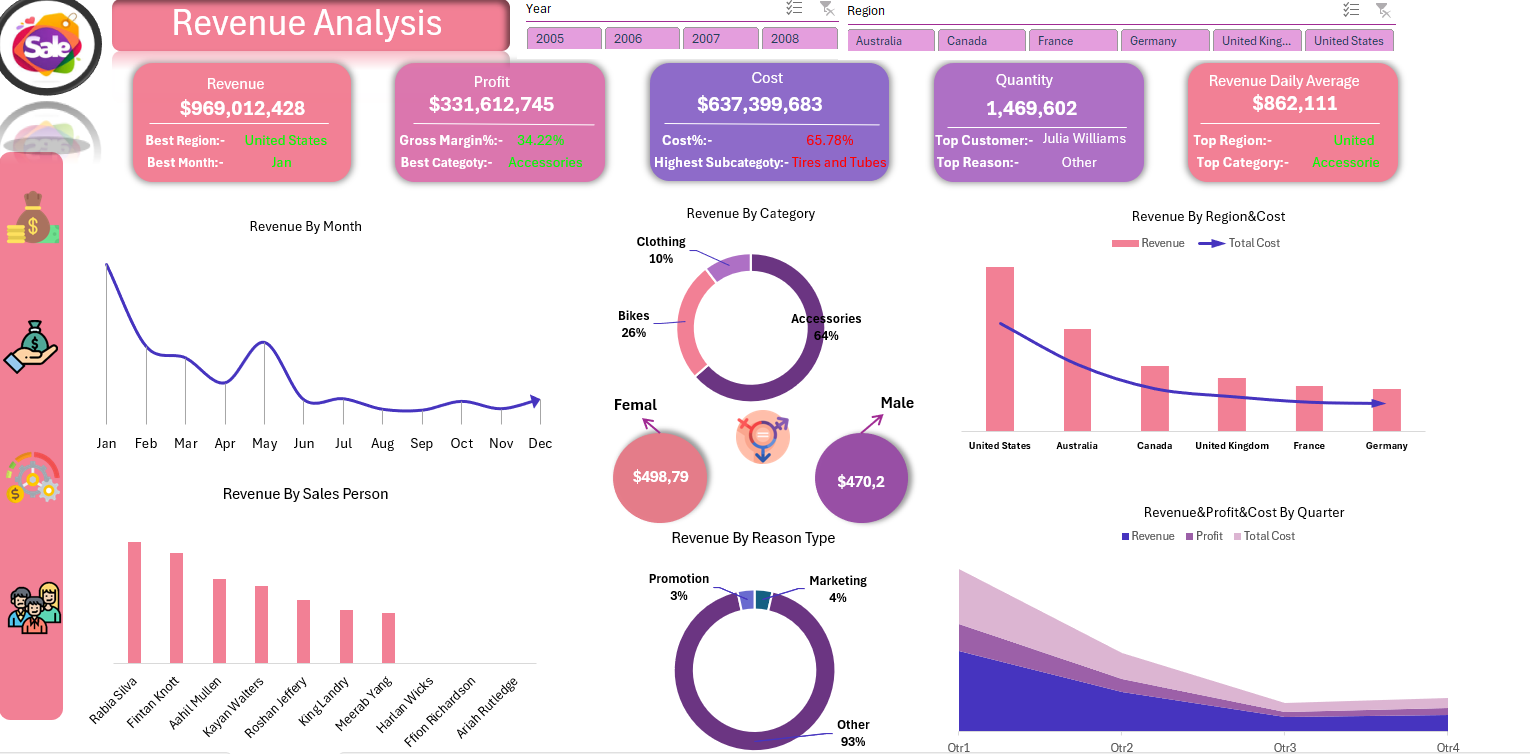This screenshot has width=1530, height=754.
Task: Click the gender symbol icon
Action: 762,436
